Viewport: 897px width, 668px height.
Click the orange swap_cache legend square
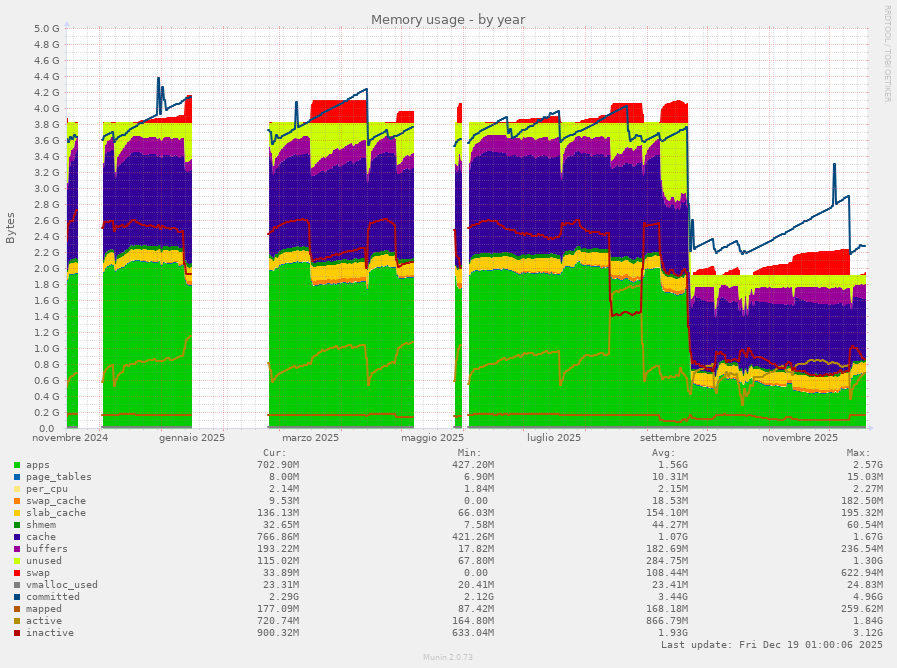16,500
